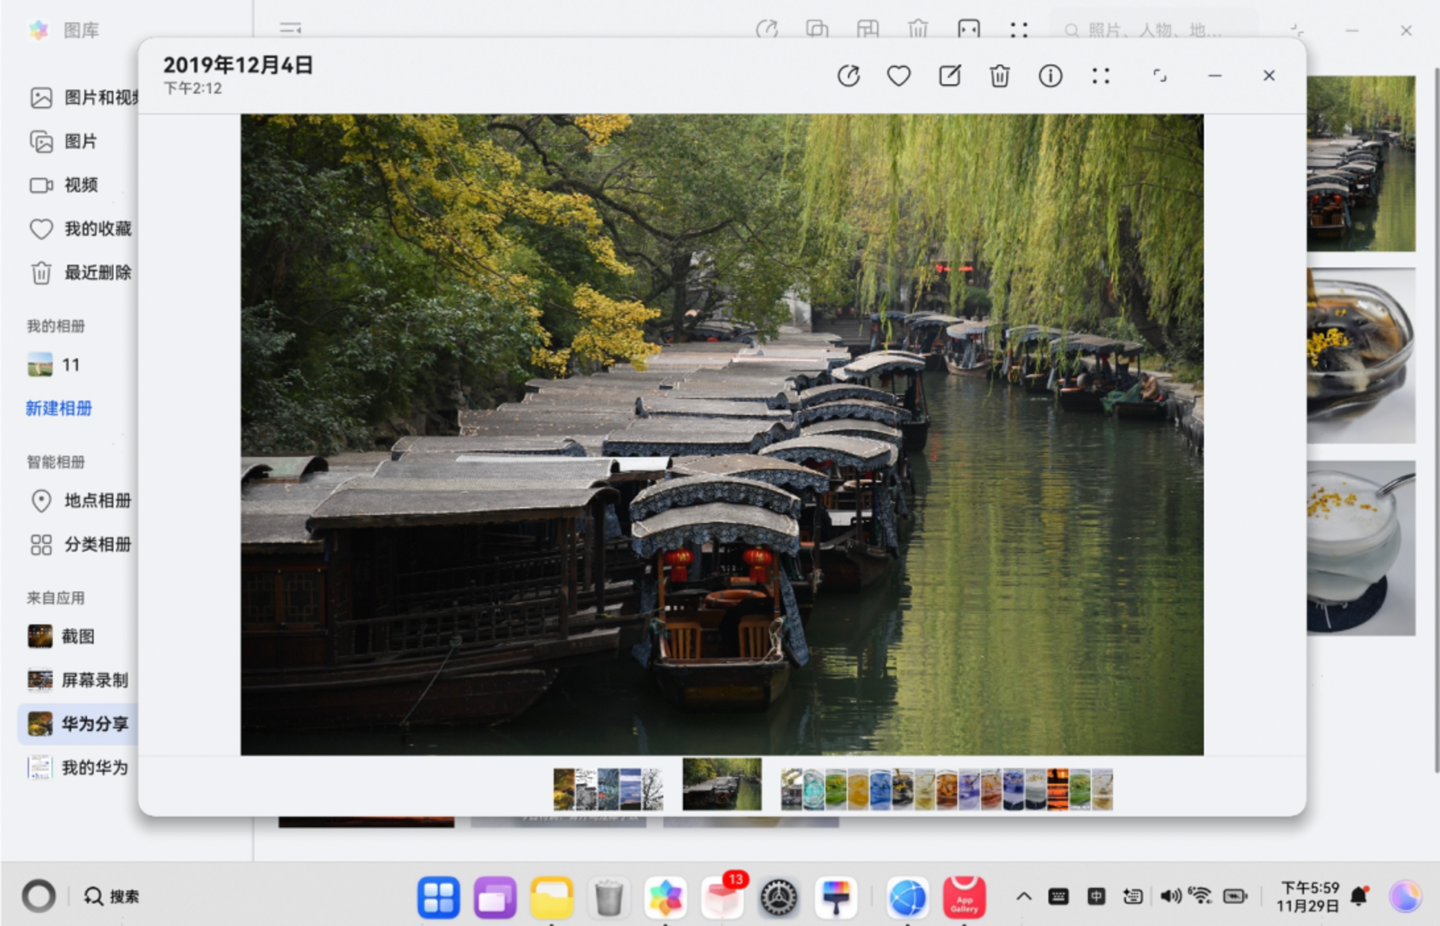Select the Edit tool in the photo viewer
The width and height of the screenshot is (1440, 926).
[x=949, y=75]
